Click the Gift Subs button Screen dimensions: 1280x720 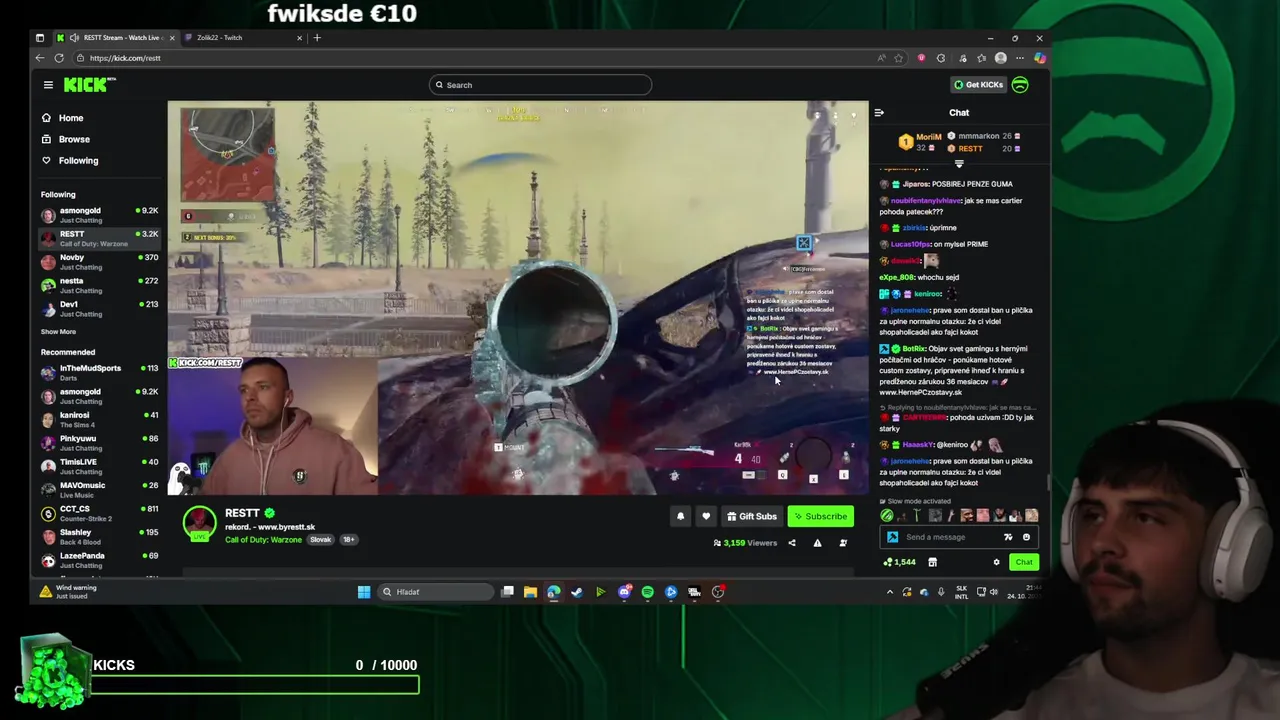tap(752, 516)
